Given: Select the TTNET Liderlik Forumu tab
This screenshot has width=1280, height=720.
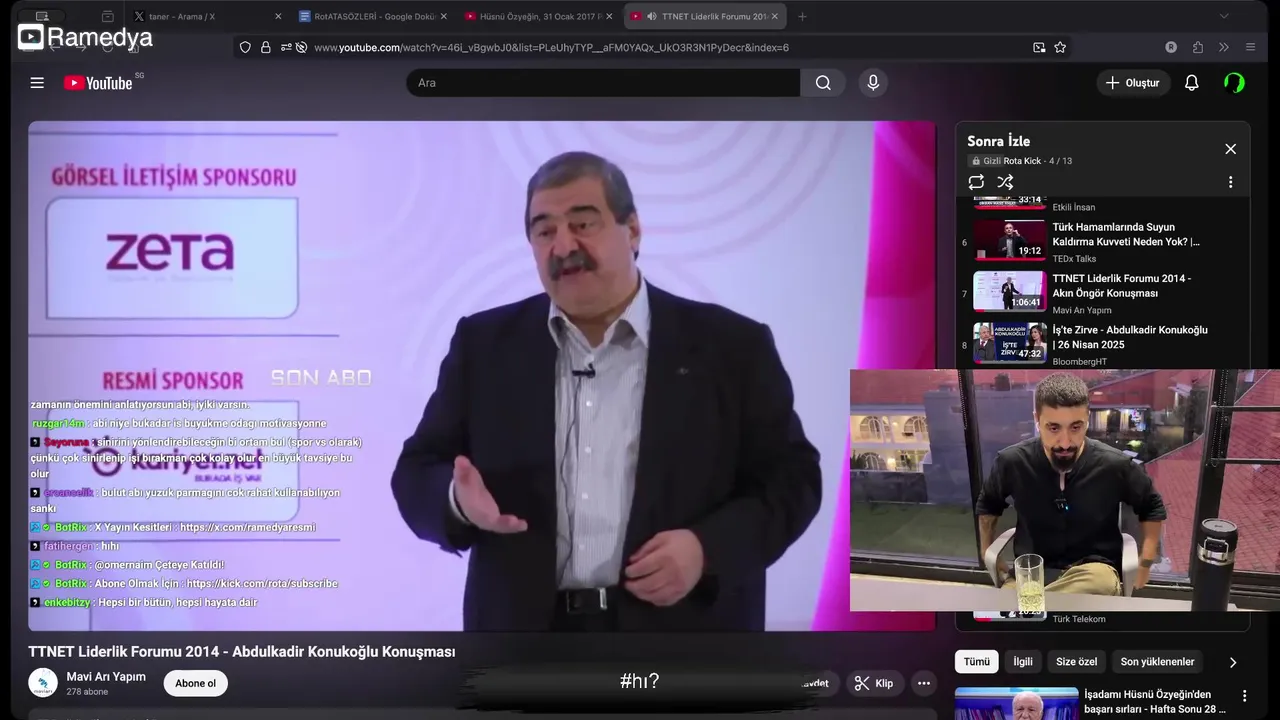Looking at the screenshot, I should coord(704,16).
